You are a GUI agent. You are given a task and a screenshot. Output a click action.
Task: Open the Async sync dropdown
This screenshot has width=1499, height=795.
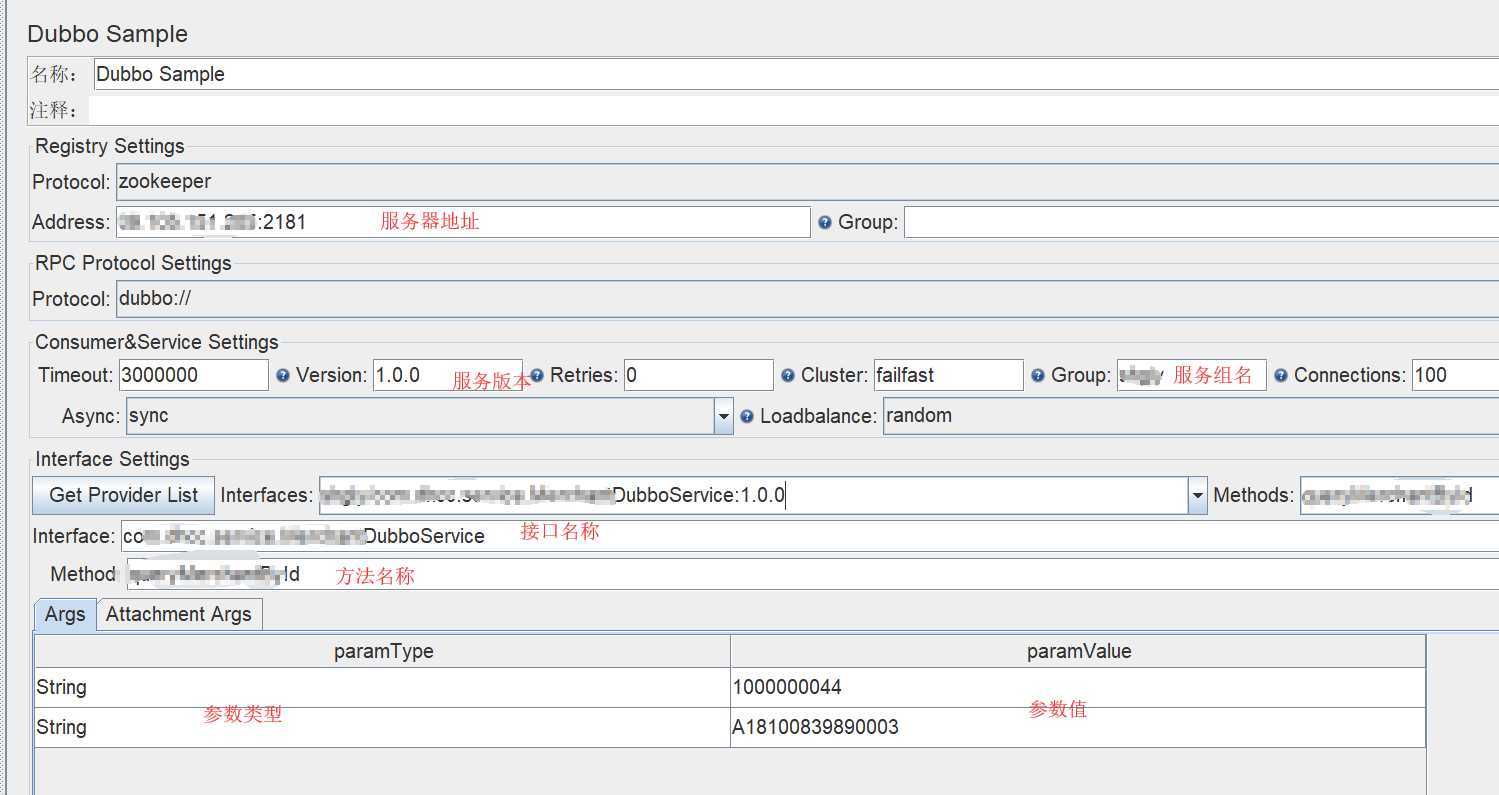pyautogui.click(x=724, y=417)
